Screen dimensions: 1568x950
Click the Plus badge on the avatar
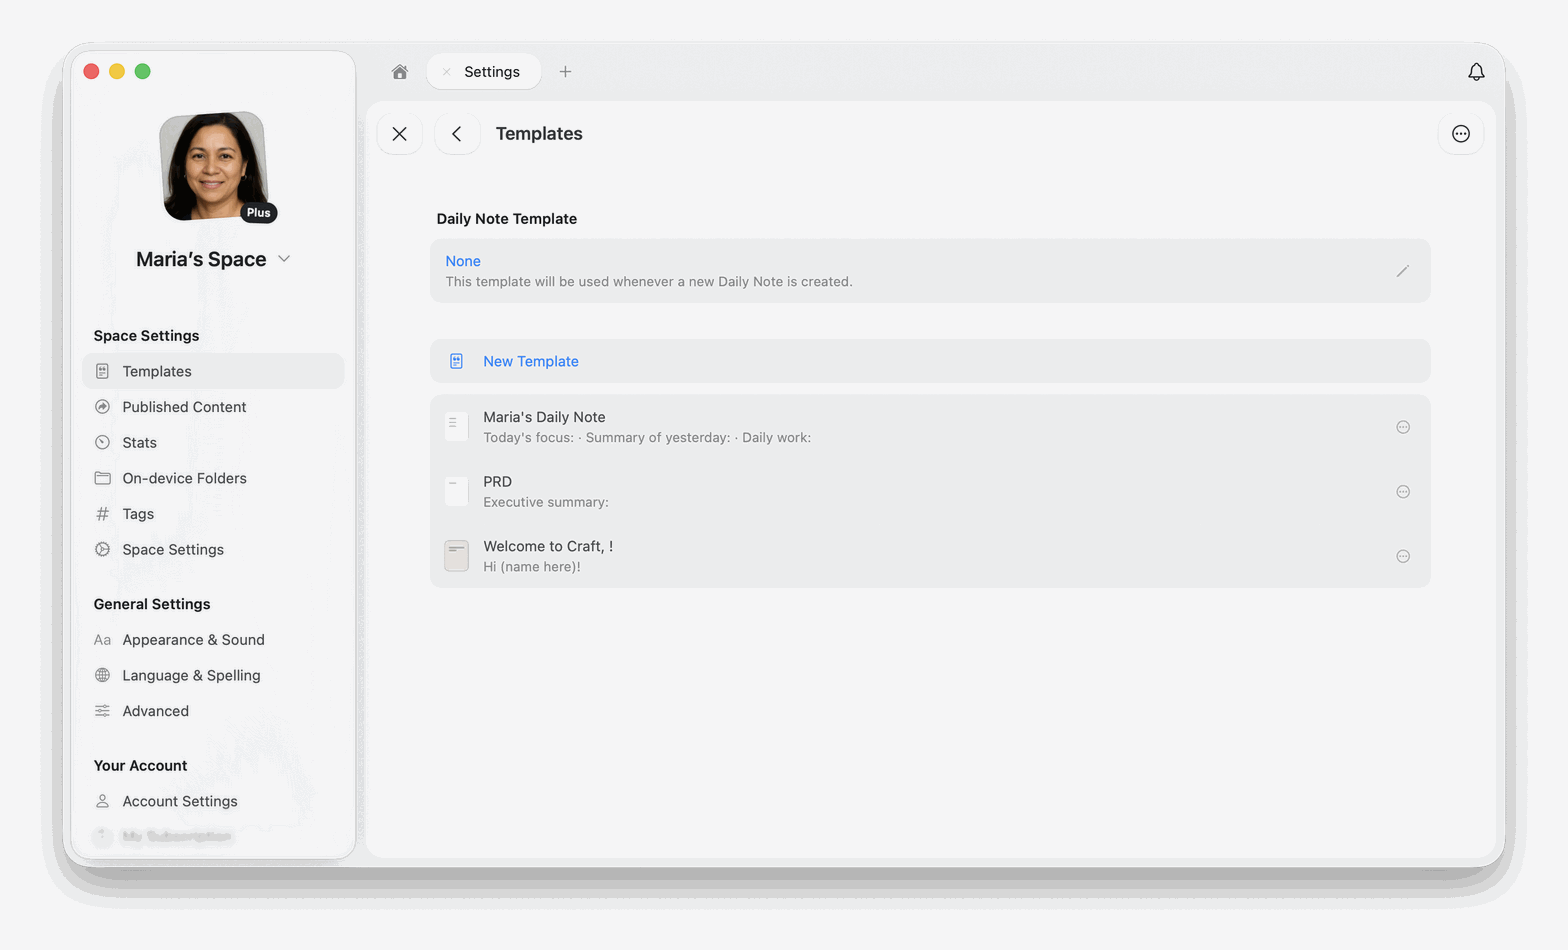pyautogui.click(x=258, y=213)
